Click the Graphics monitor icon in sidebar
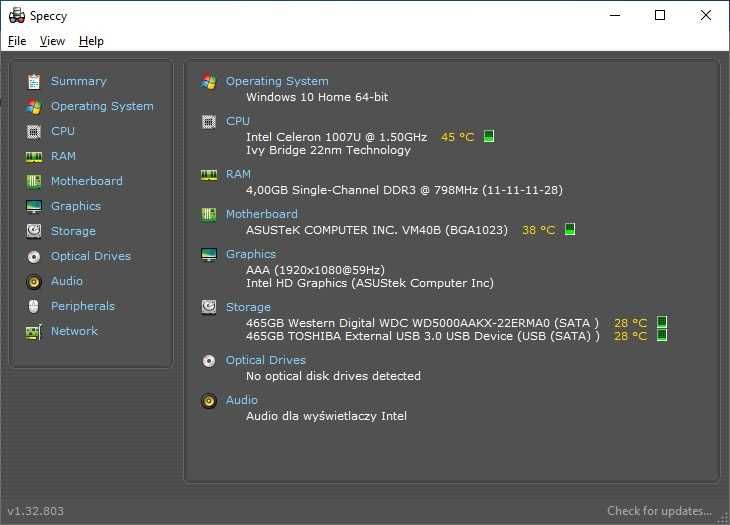Viewport: 730px width, 525px height. tap(34, 206)
